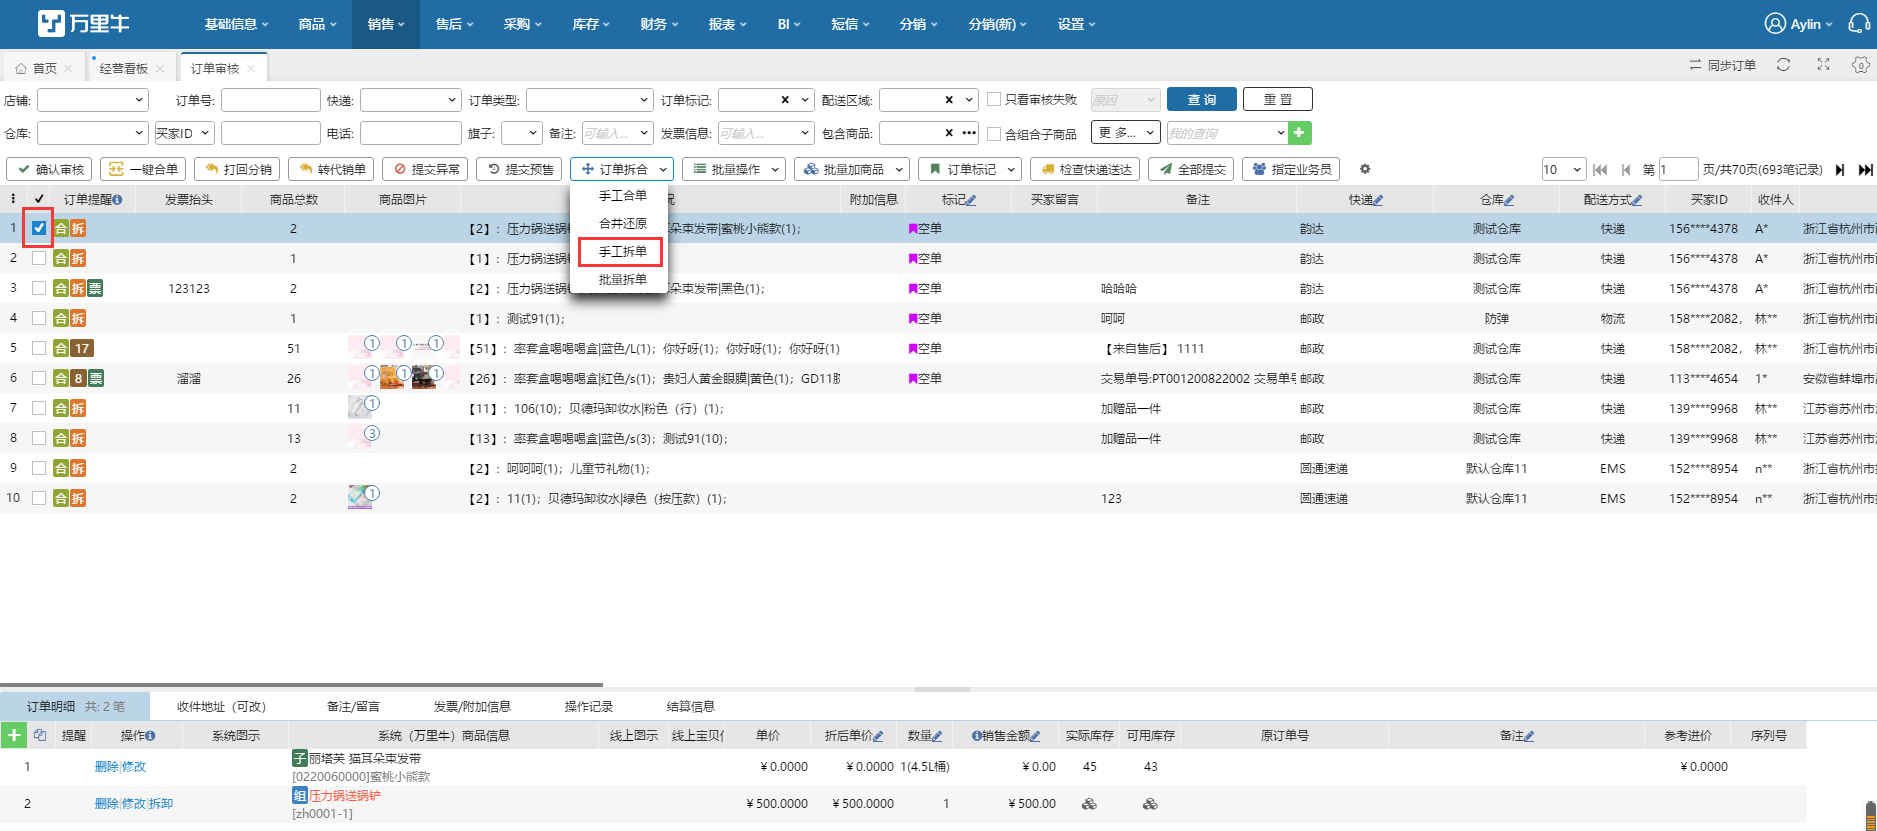
Task: Open the 快递 filter dropdown
Action: (x=410, y=100)
